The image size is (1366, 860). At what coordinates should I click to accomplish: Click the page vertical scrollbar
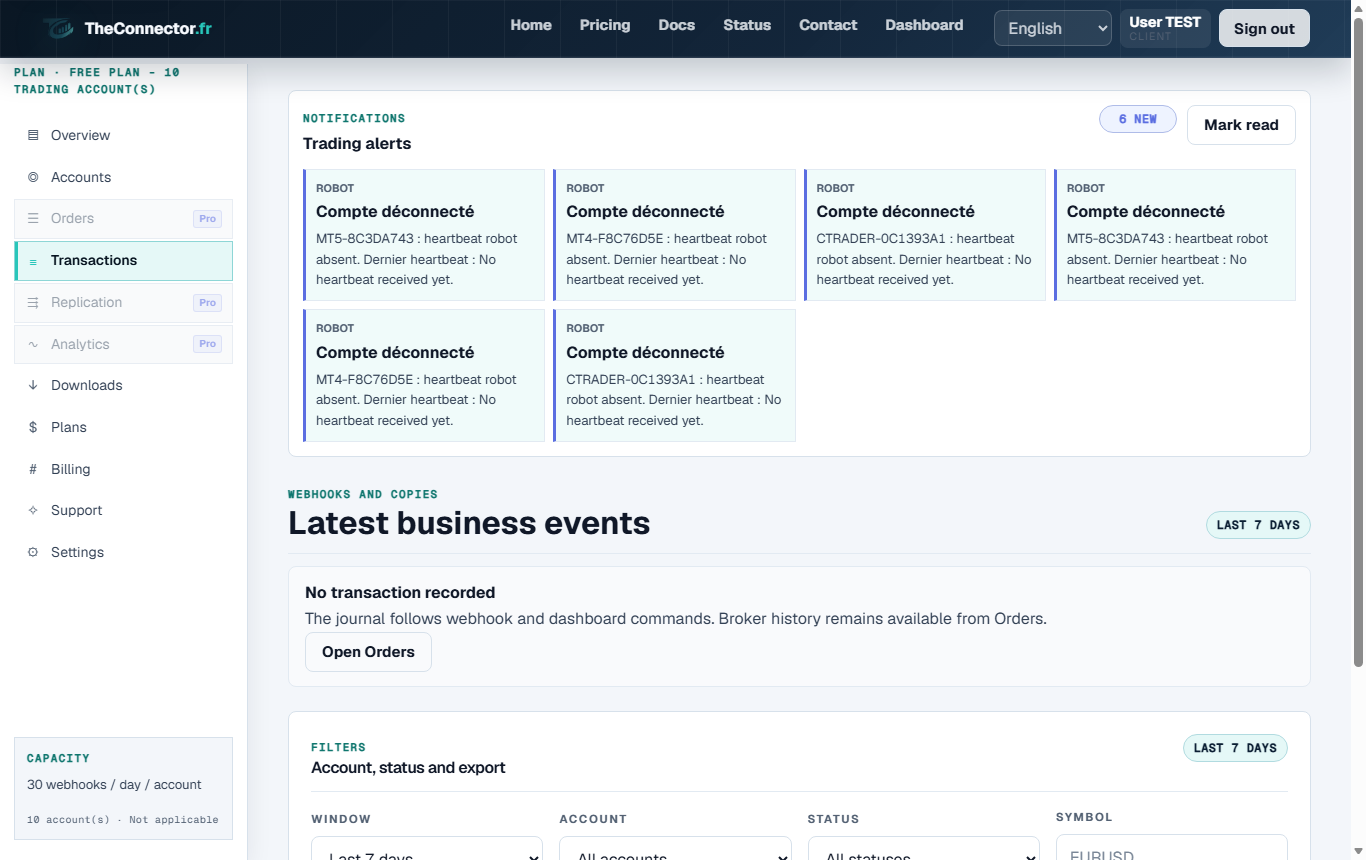pyautogui.click(x=1358, y=340)
